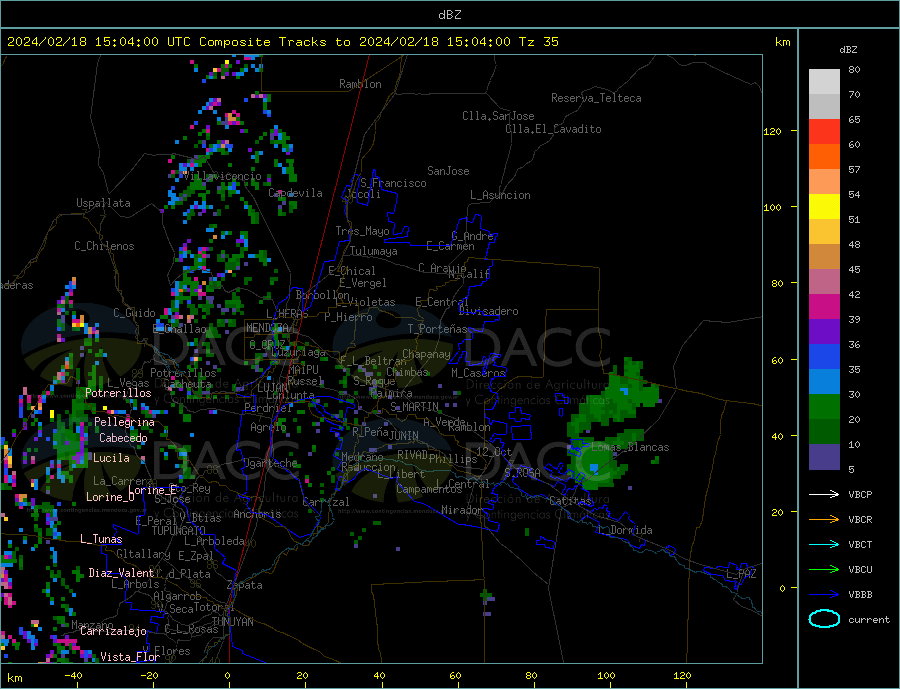
Task: Click the Potrerillos pink-highlighted label
Action: click(x=118, y=393)
